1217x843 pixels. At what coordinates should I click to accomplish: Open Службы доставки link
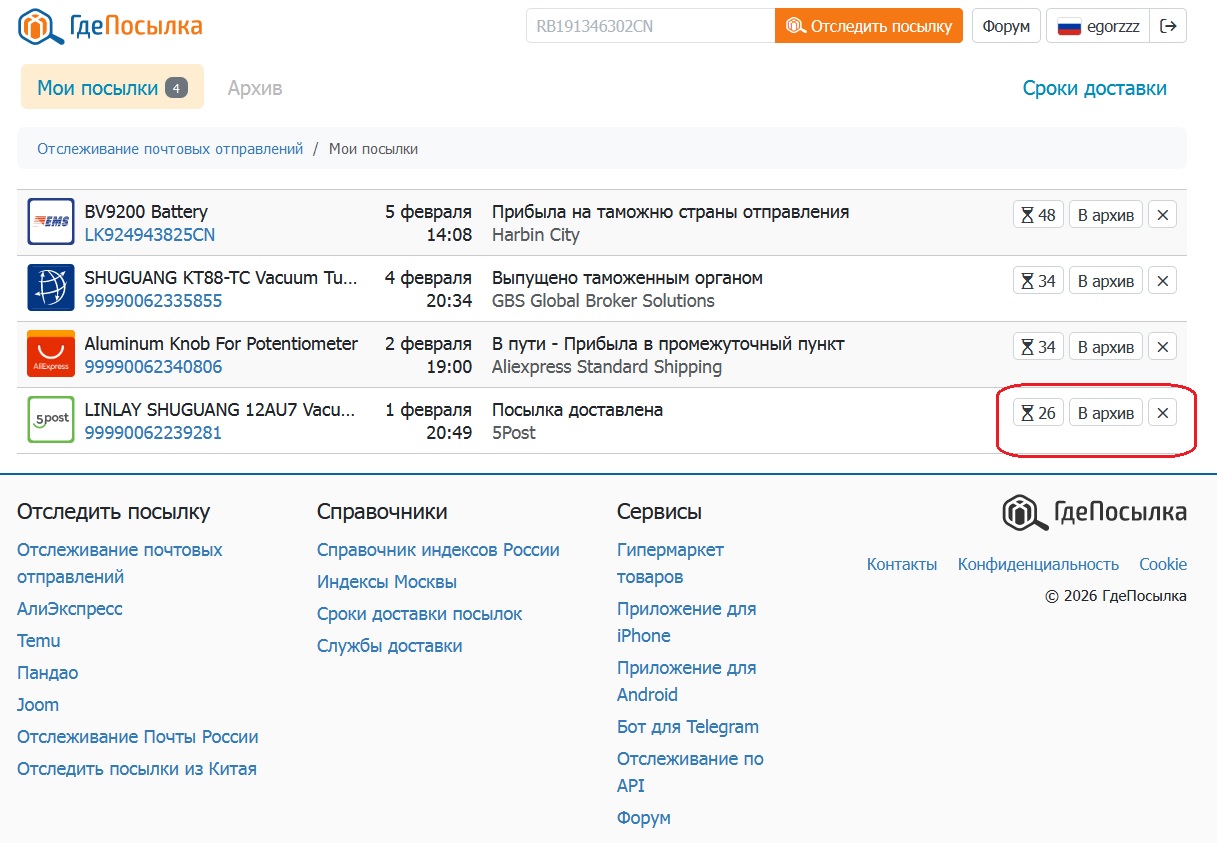click(x=390, y=646)
